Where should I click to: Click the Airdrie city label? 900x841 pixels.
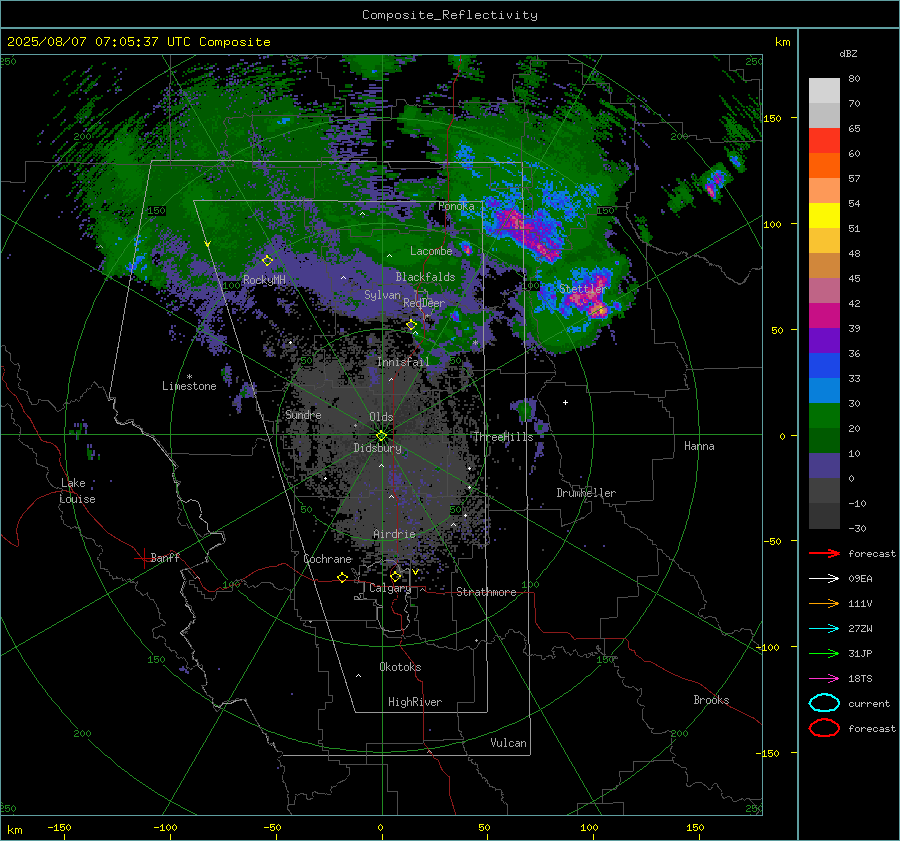[394, 534]
